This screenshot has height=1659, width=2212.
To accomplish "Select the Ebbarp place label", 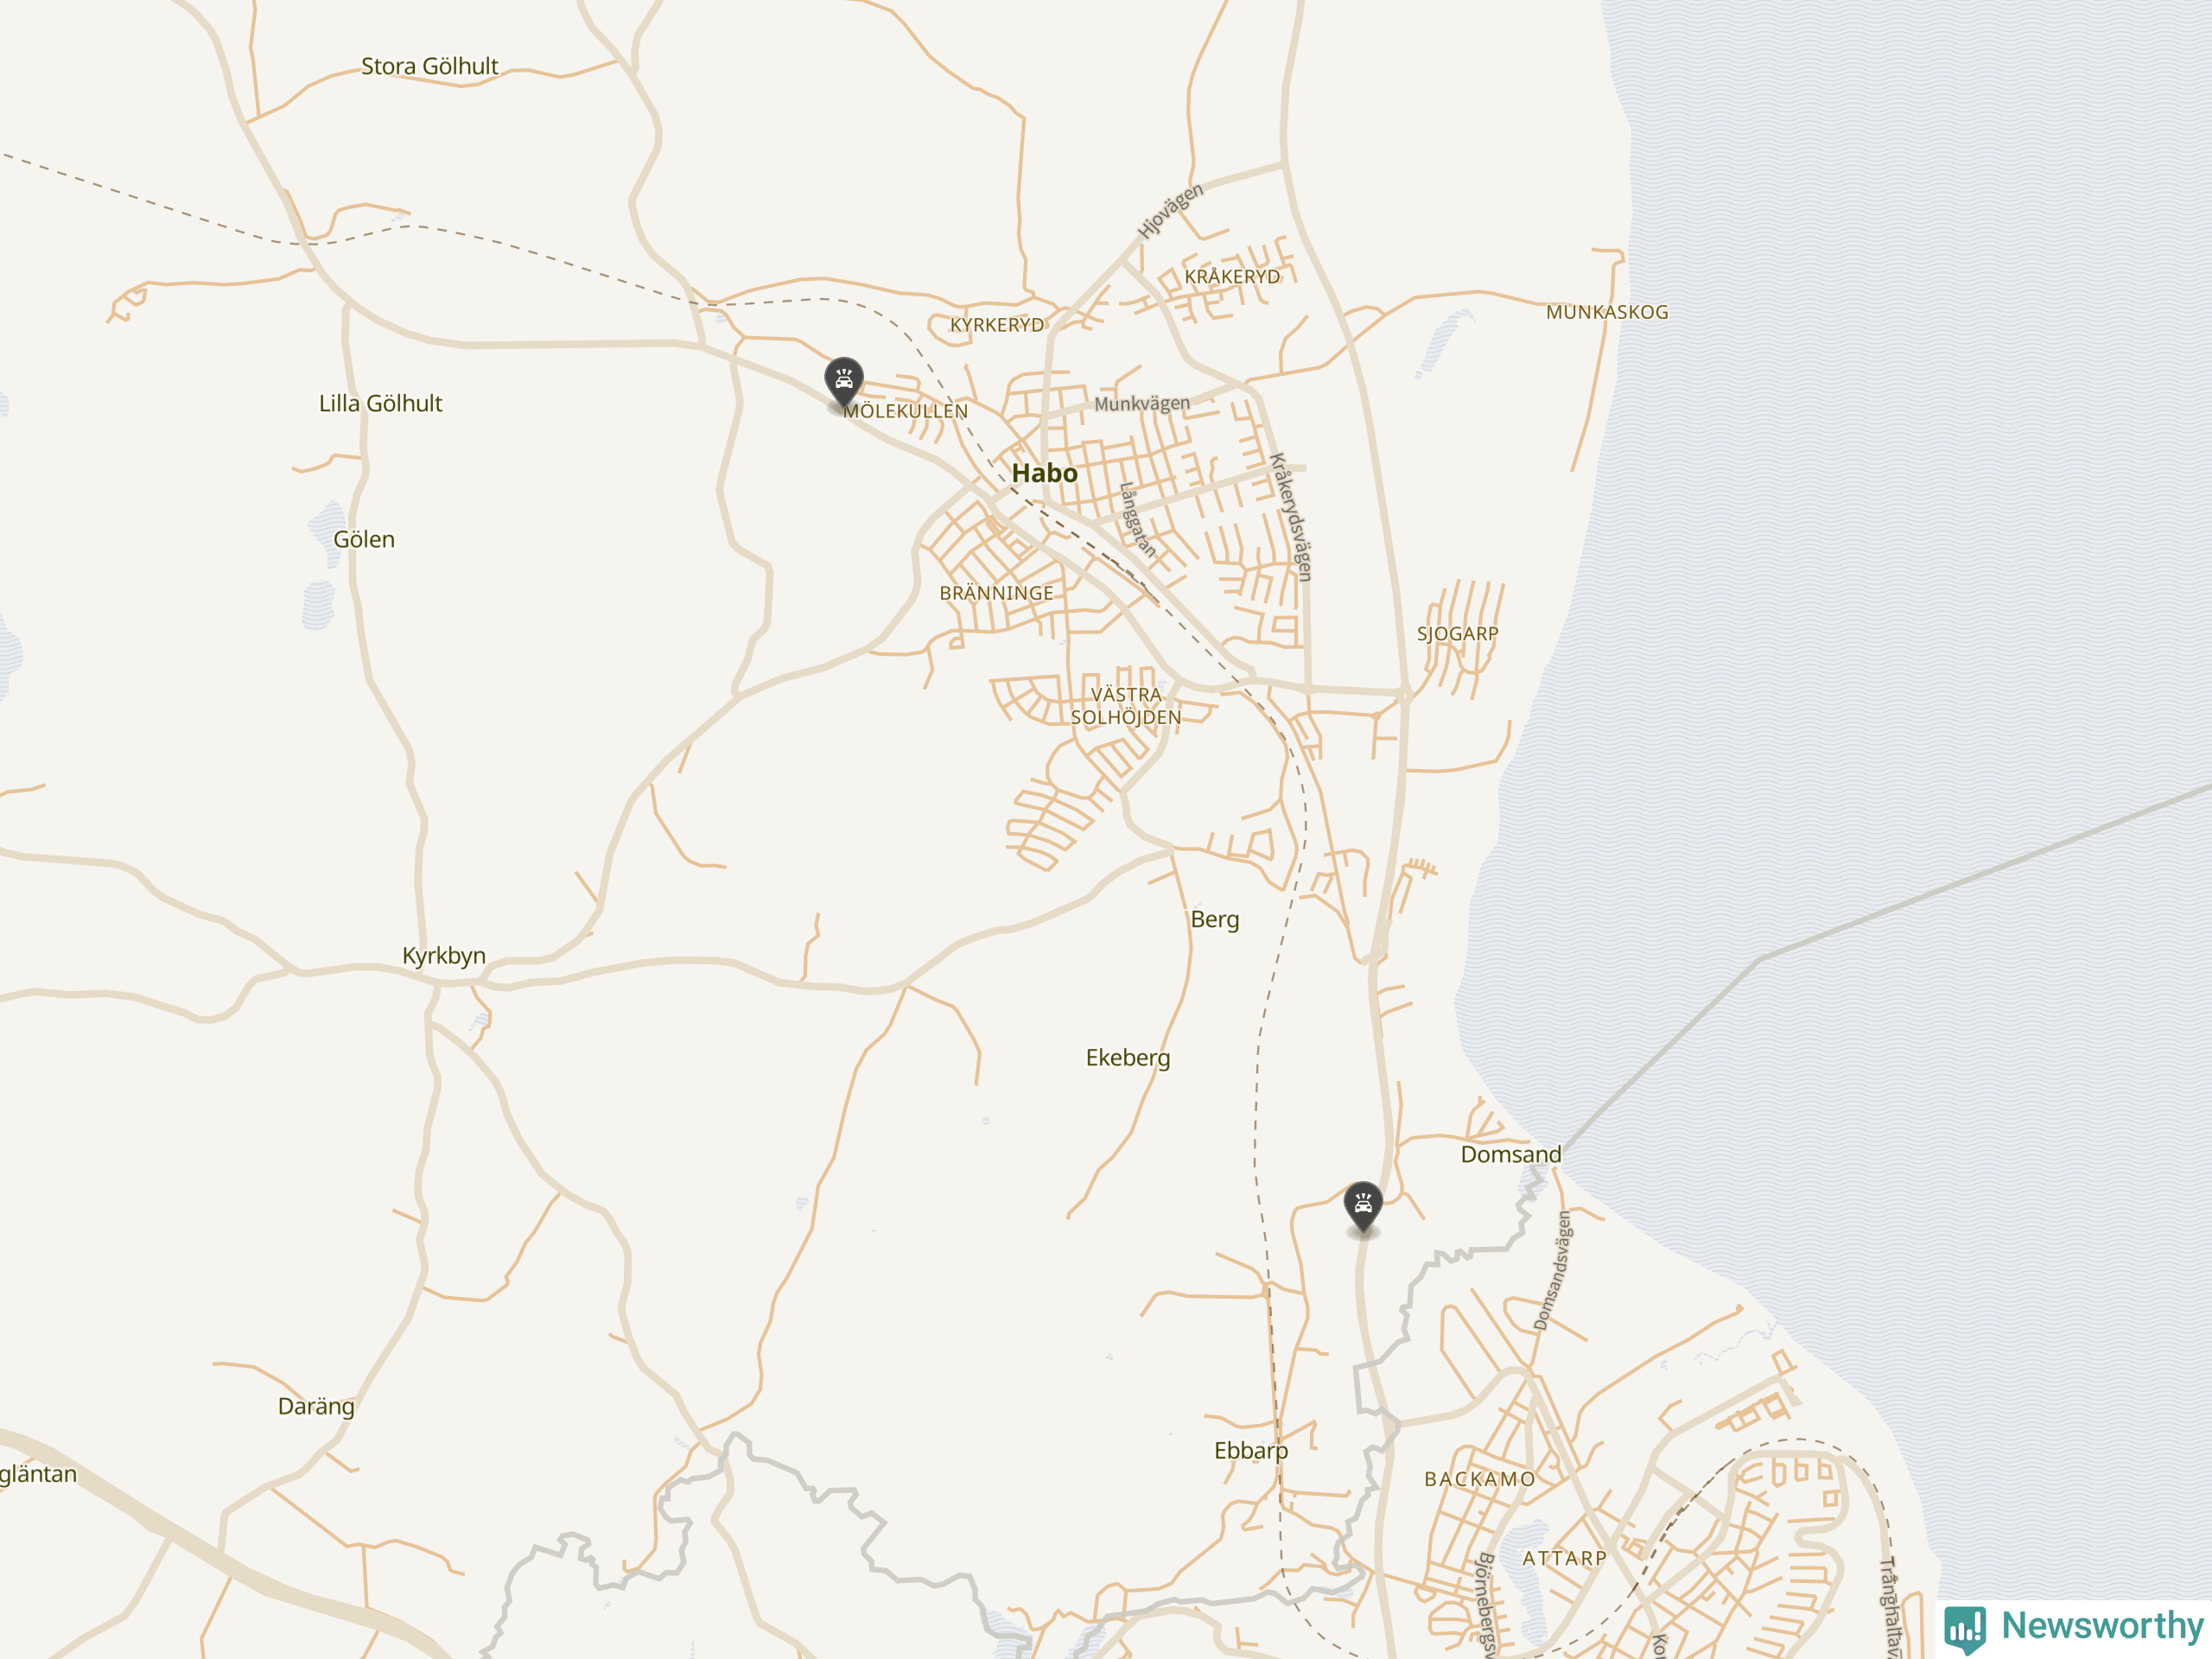I will pos(1250,1450).
